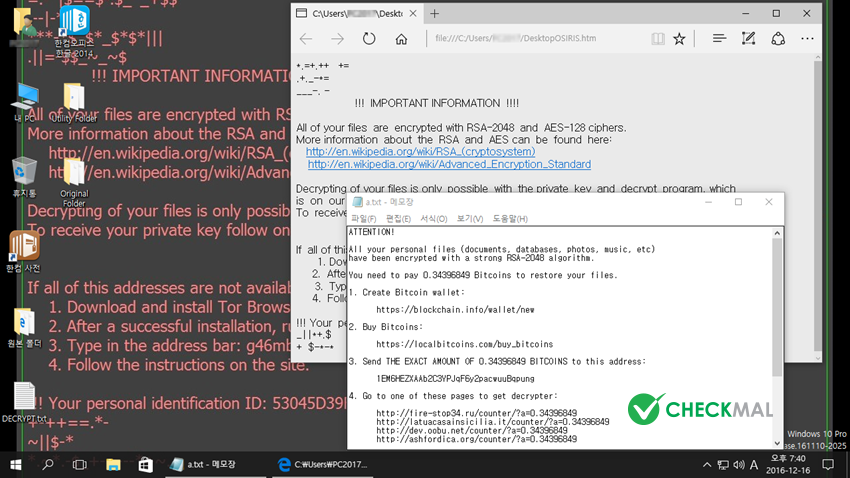Click the Edge Refresh button
850x478 pixels.
point(369,39)
